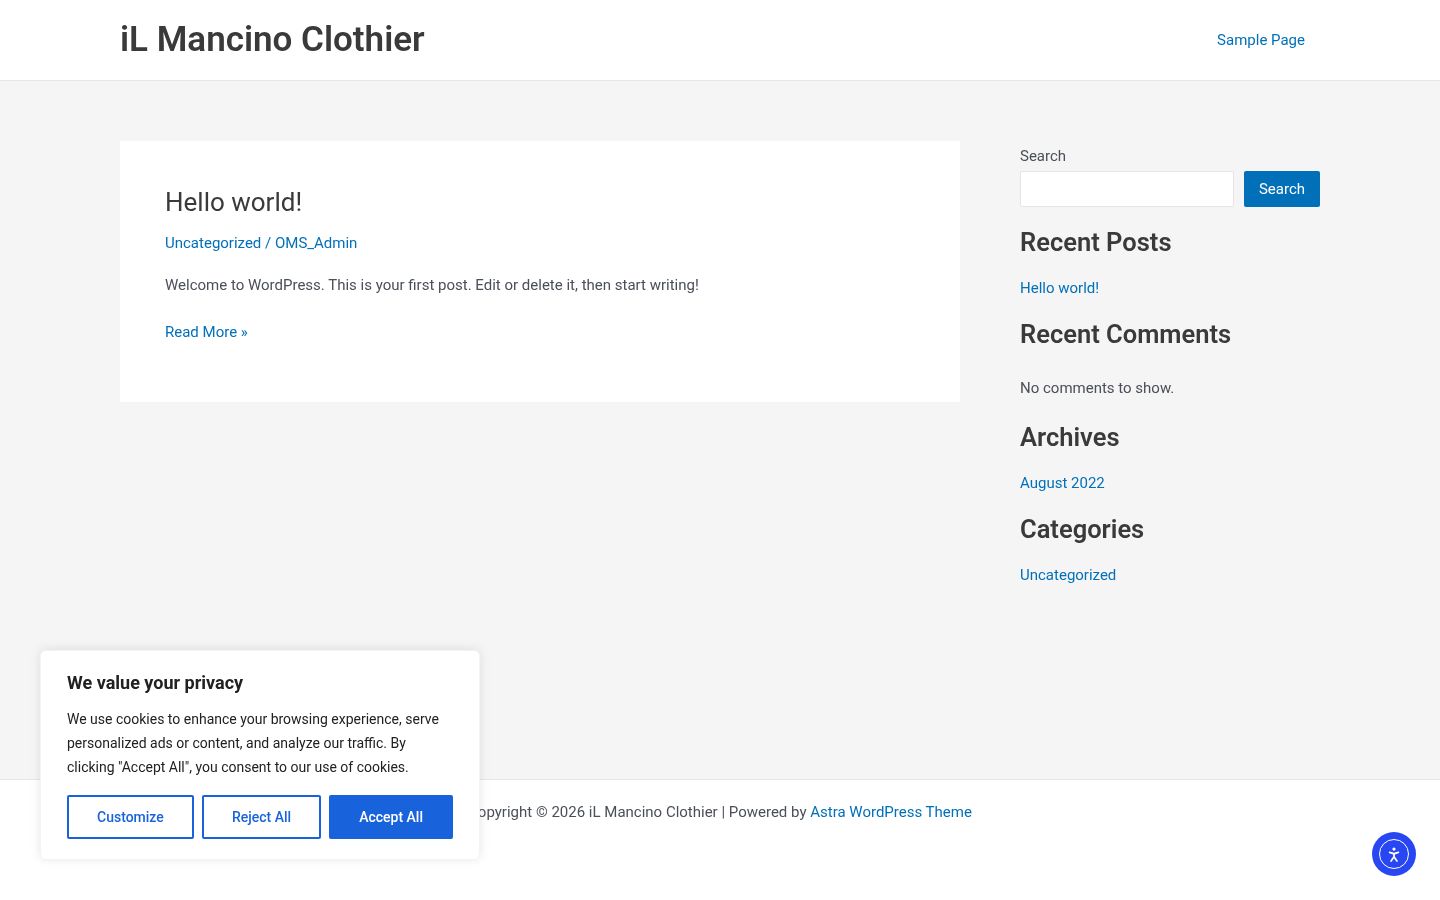
Task: Select Uncategorized under Categories heading
Action: pos(1068,575)
